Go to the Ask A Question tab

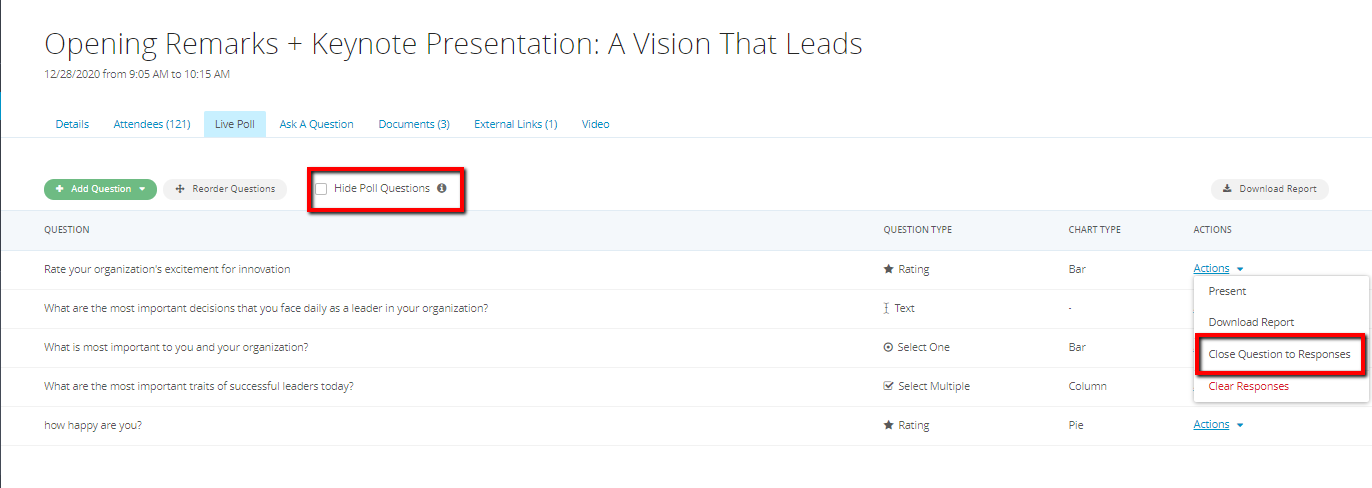click(x=316, y=124)
